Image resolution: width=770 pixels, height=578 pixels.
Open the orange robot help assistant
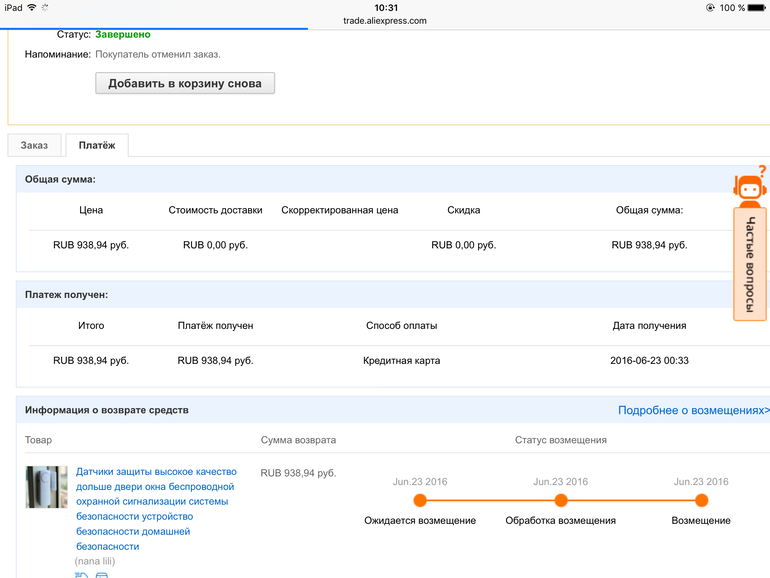pyautogui.click(x=749, y=187)
